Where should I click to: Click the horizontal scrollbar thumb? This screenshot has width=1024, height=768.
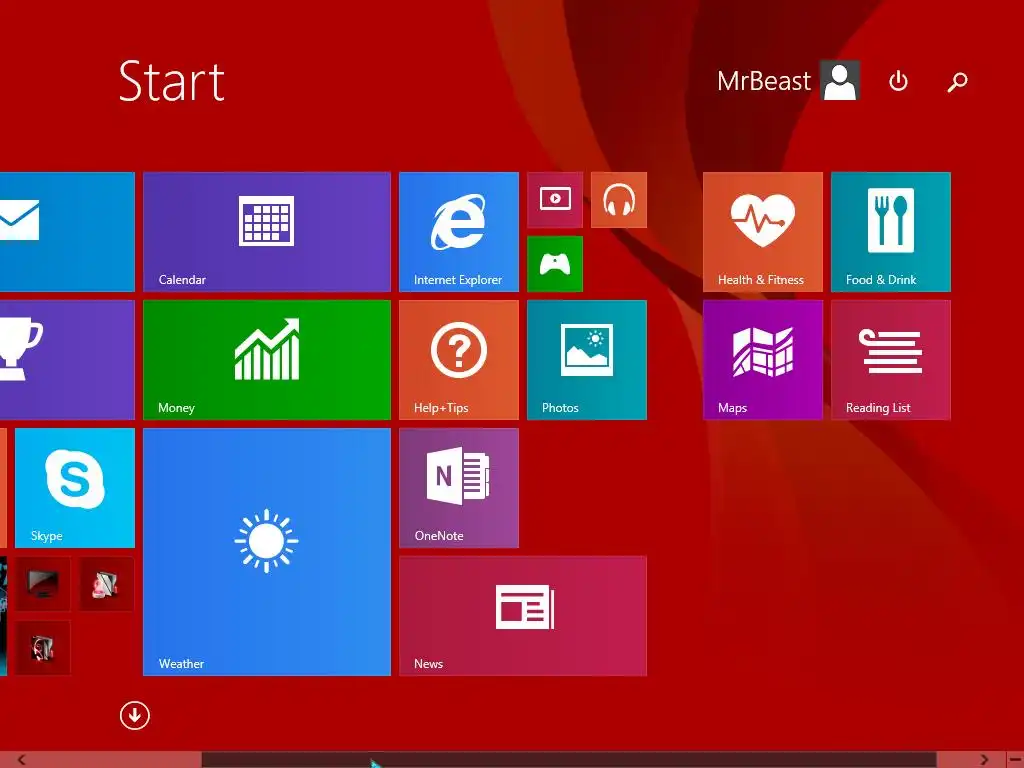pos(569,760)
